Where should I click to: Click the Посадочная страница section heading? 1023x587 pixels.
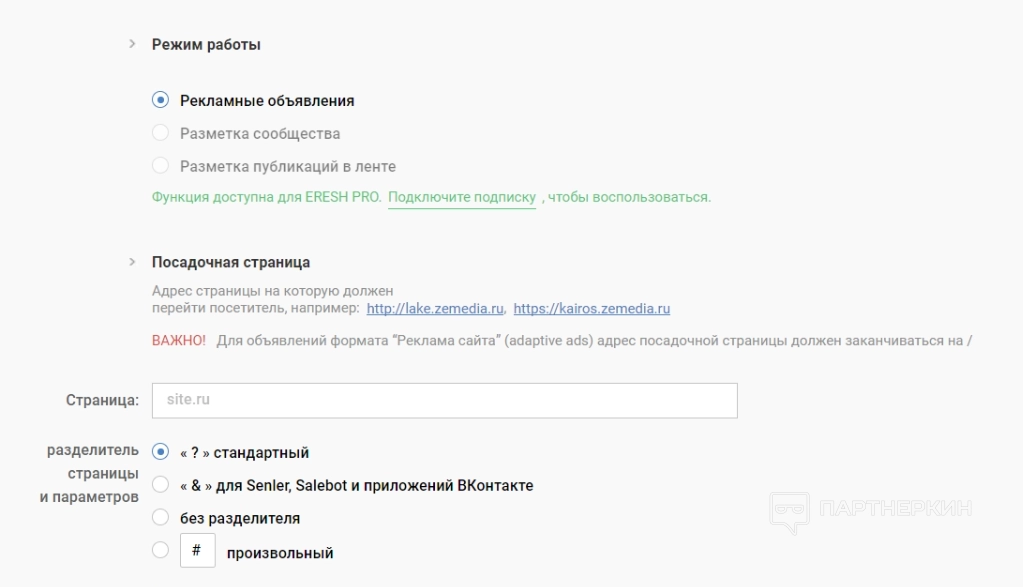click(231, 262)
